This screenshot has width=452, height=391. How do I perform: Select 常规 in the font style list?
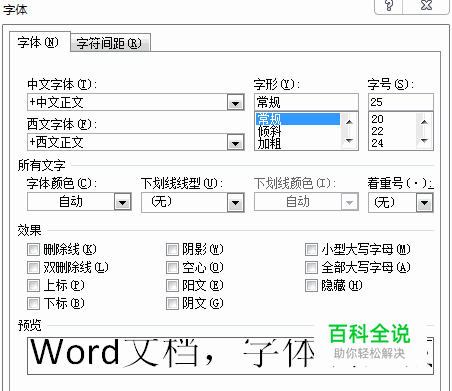click(298, 119)
